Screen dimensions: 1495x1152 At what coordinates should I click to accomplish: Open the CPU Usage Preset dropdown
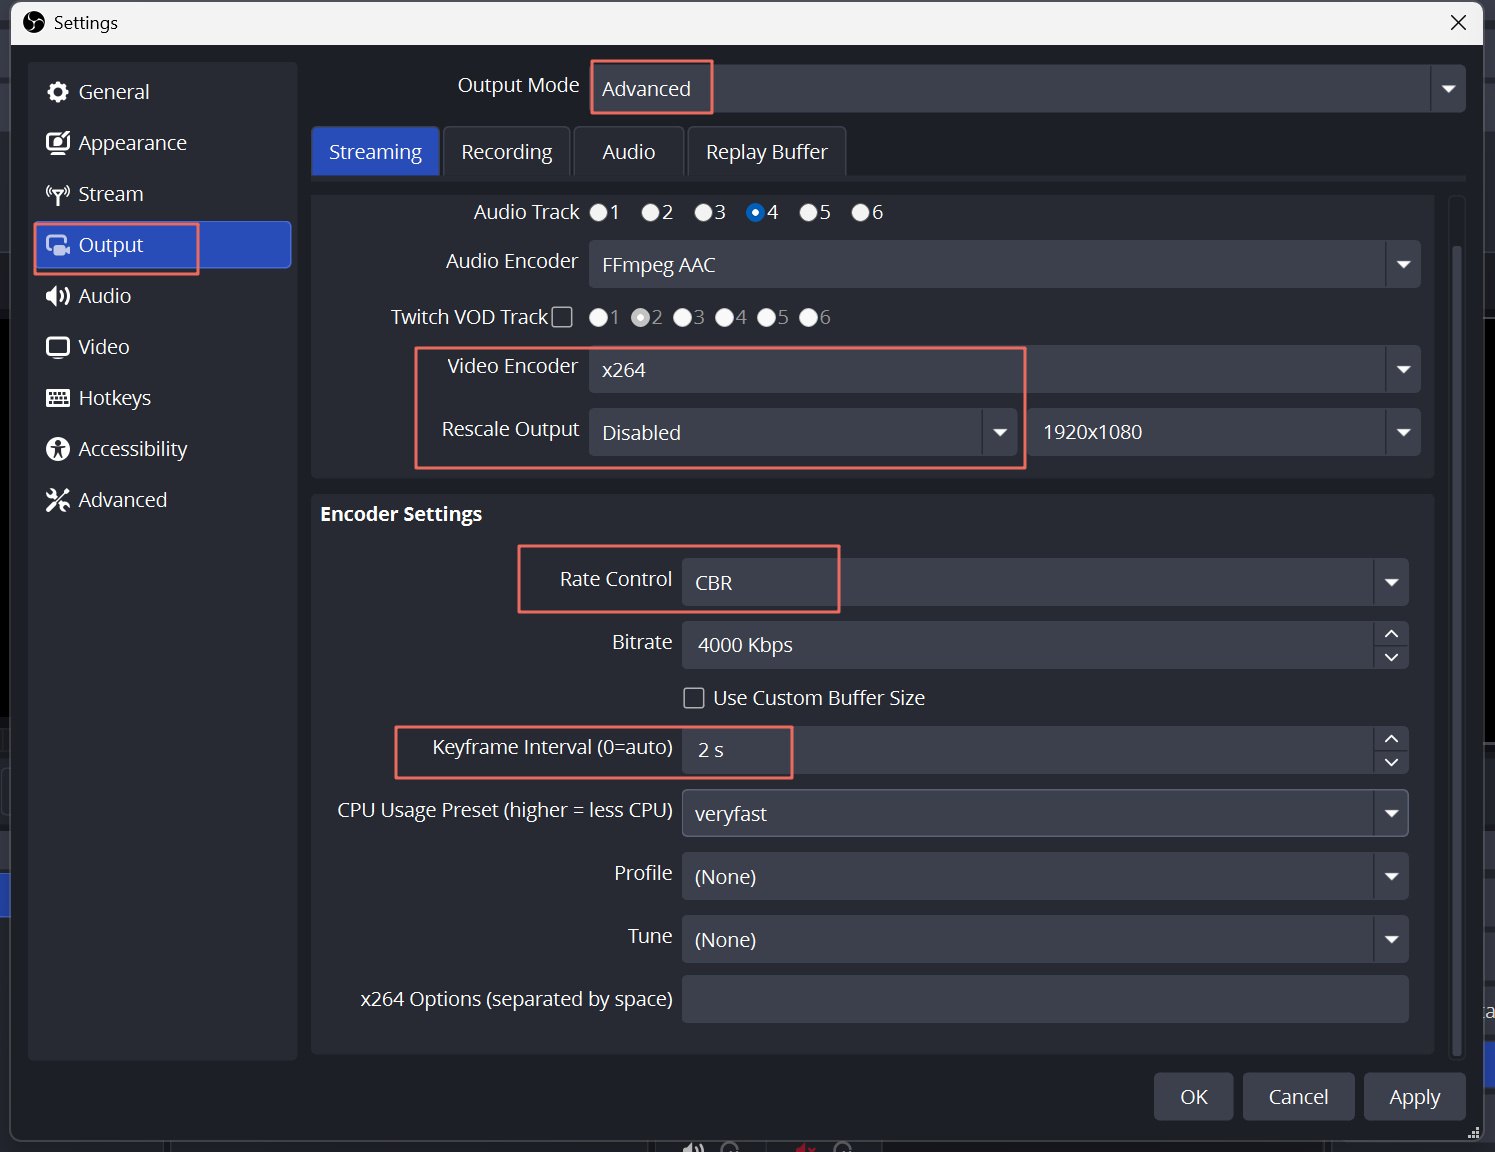1045,813
